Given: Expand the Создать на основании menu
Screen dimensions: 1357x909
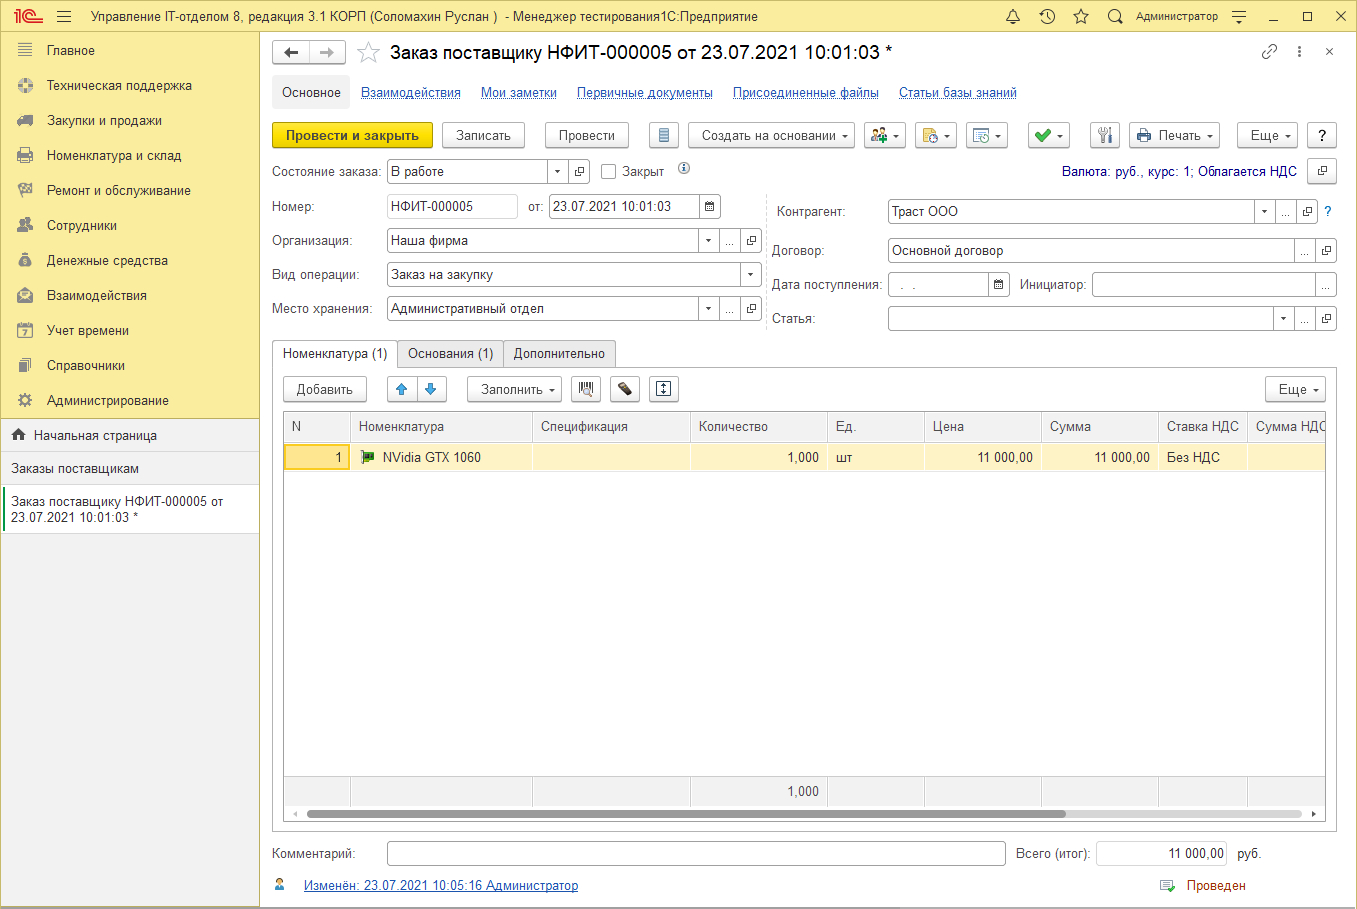Looking at the screenshot, I should [x=771, y=136].
